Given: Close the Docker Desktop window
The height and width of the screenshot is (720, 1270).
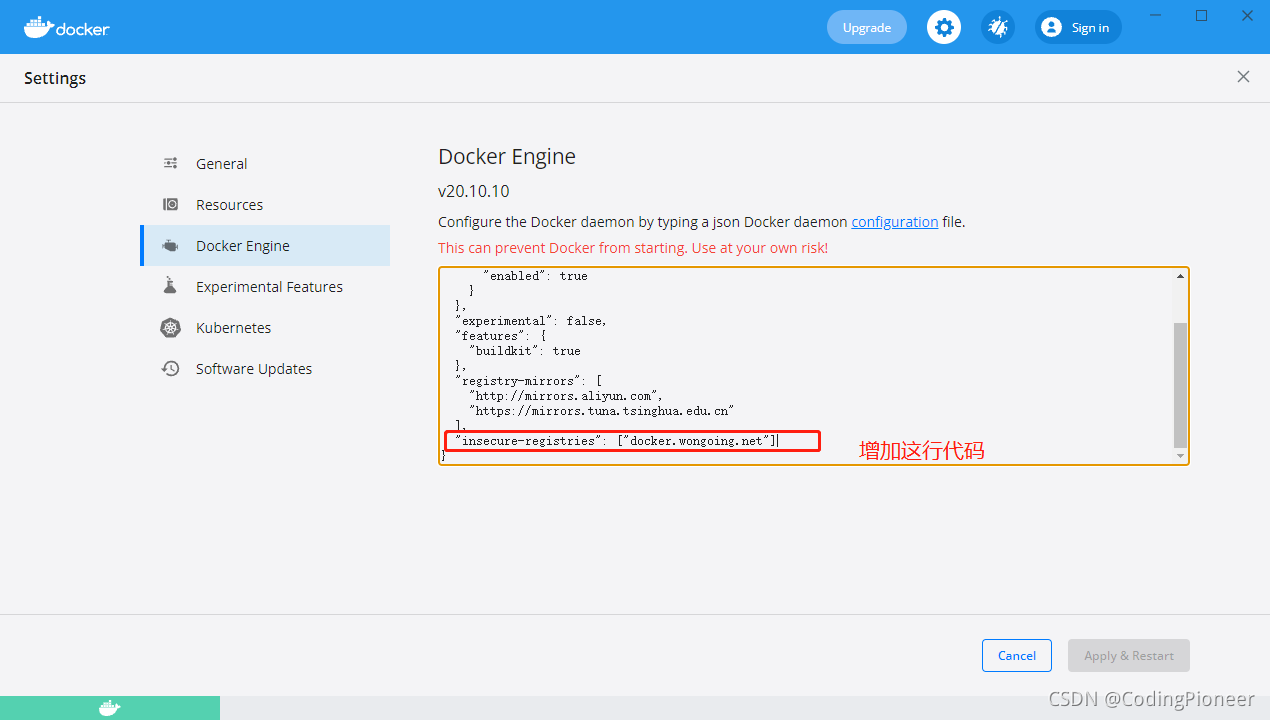Looking at the screenshot, I should coord(1247,15).
